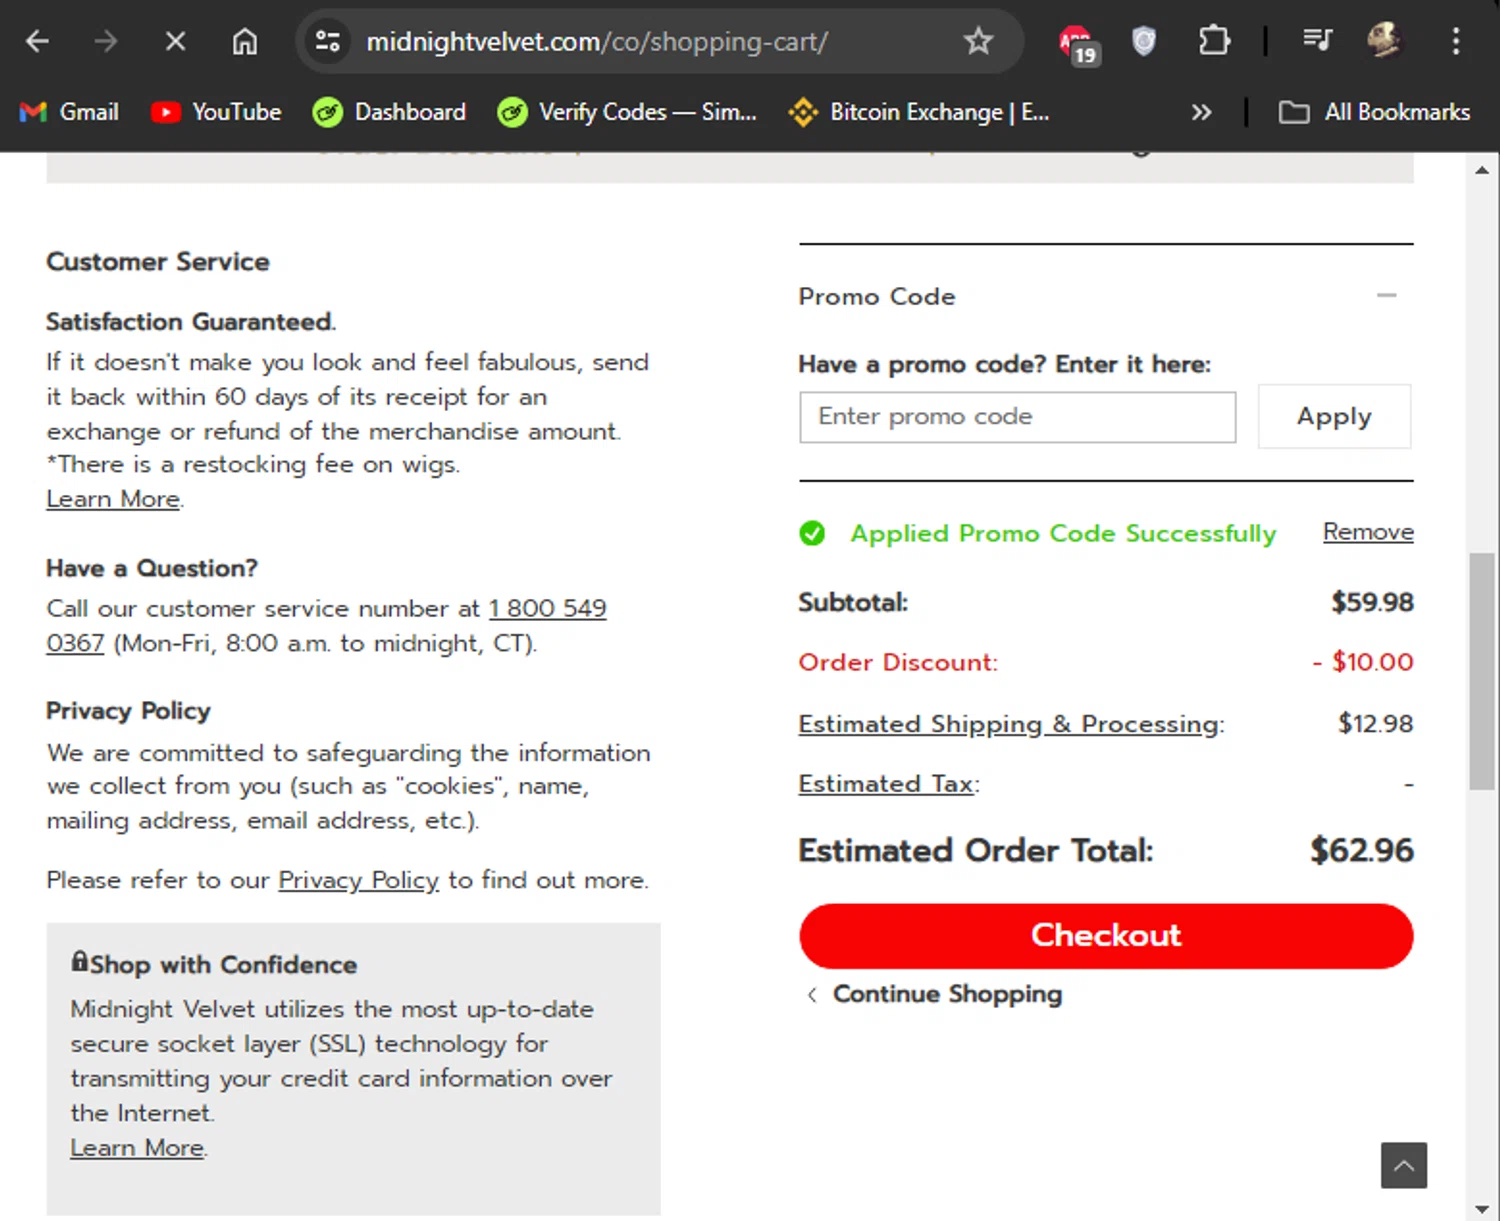
Task: Open the YouTube bookmark
Action: 217,112
